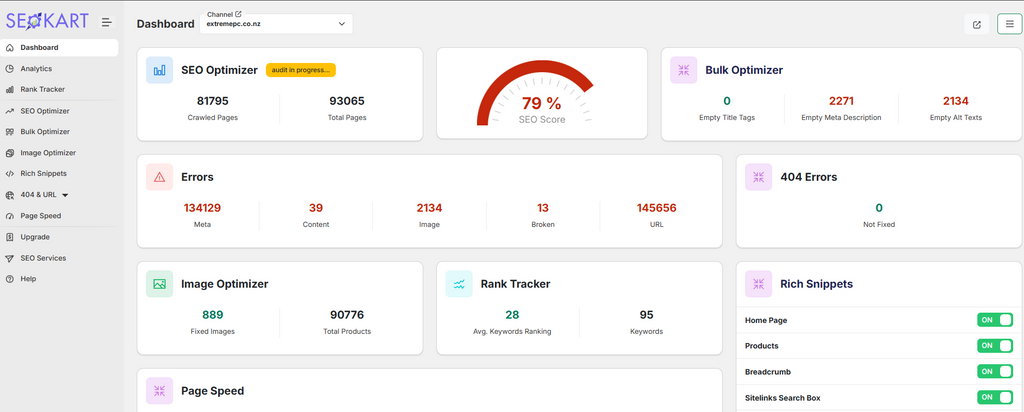Go to Analytics in the sidebar
Screen dimensions: 1024x412
point(36,69)
